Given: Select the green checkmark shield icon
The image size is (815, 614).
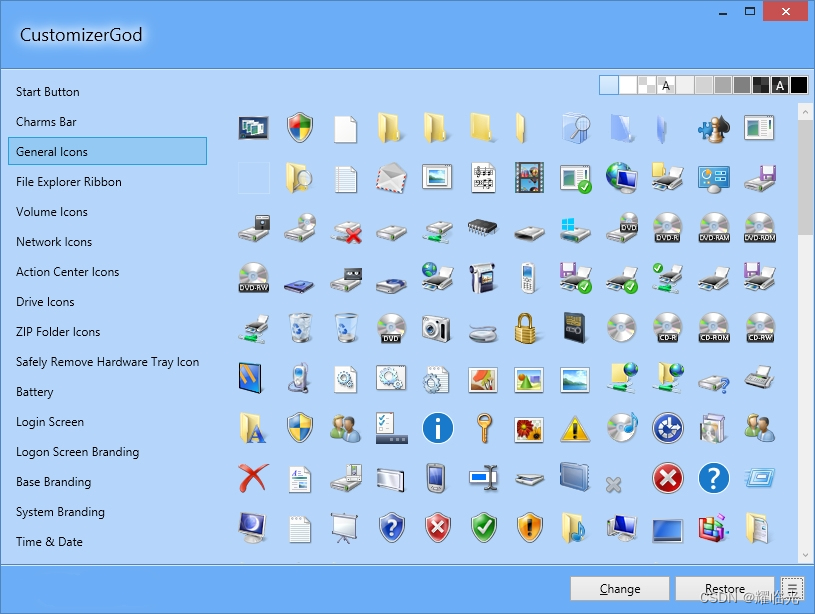Looking at the screenshot, I should tap(484, 528).
